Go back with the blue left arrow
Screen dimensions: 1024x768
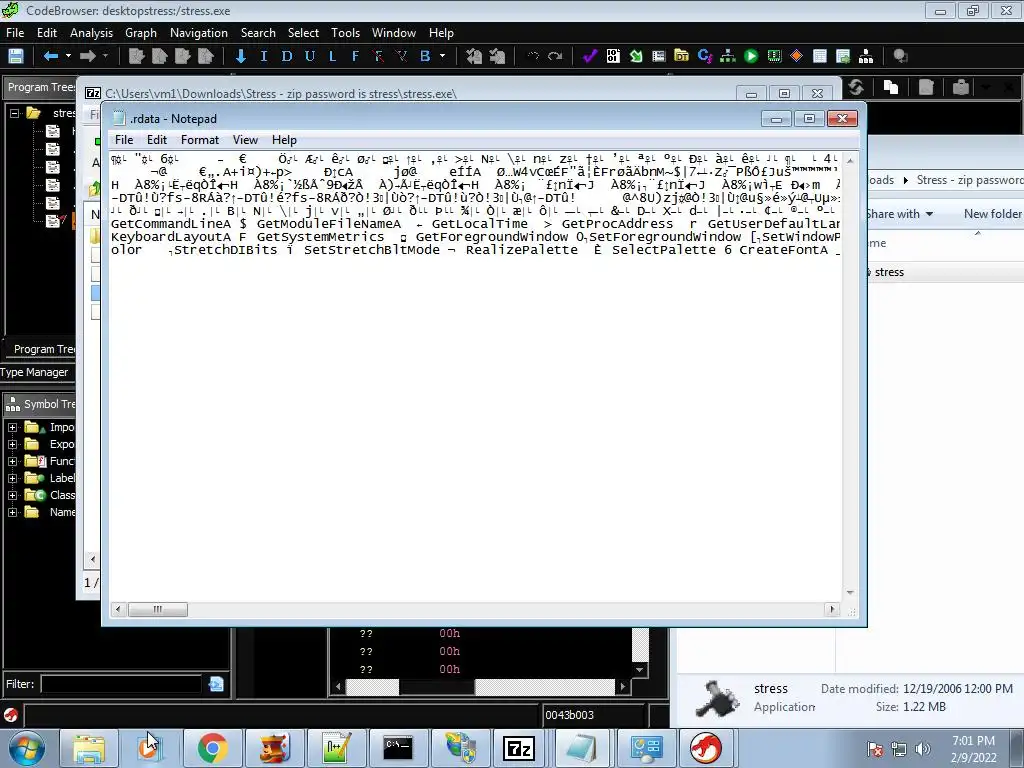(51, 56)
